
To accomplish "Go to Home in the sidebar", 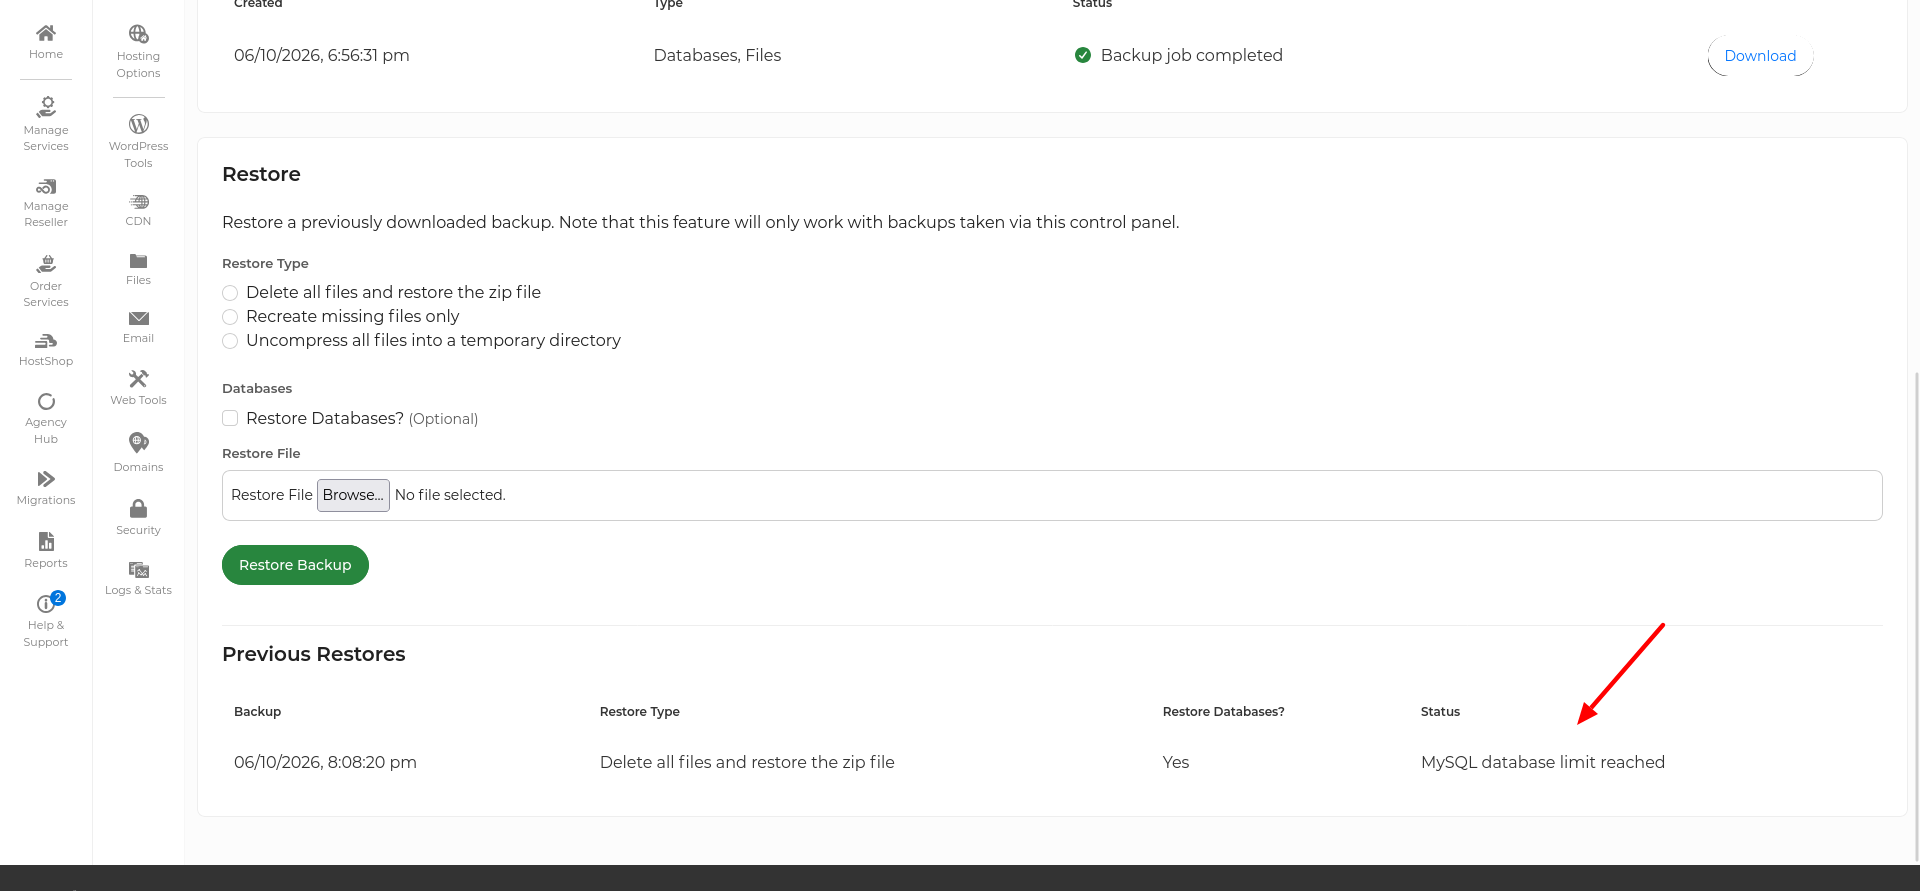I will (x=46, y=42).
